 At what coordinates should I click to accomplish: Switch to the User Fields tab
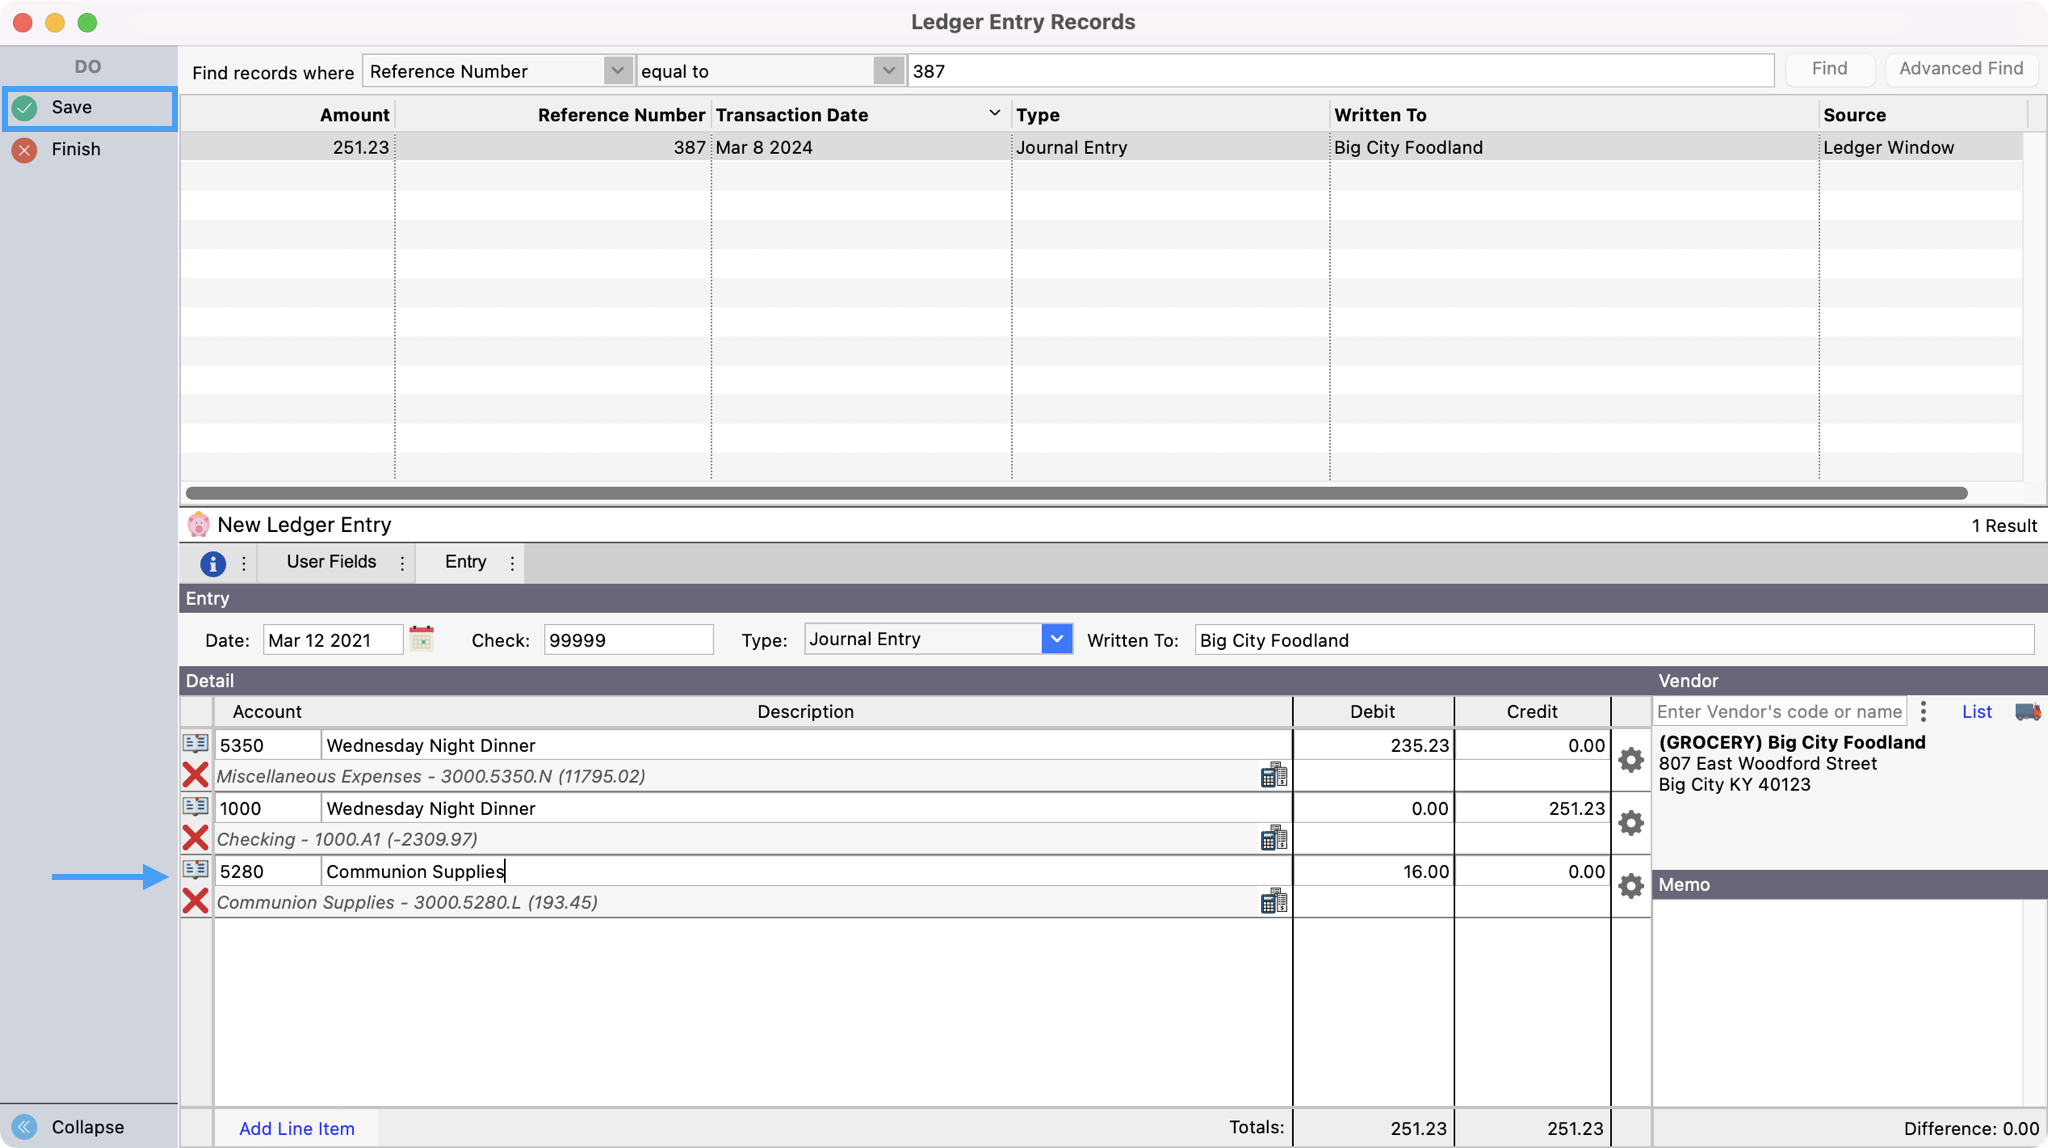(331, 562)
